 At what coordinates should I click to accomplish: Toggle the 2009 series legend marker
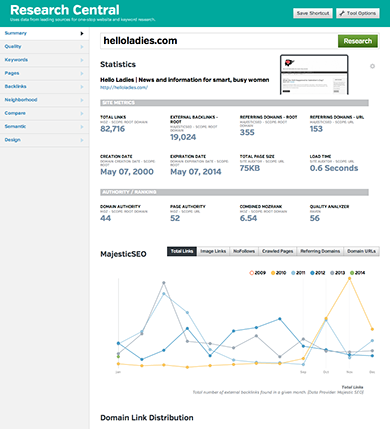pos(251,273)
